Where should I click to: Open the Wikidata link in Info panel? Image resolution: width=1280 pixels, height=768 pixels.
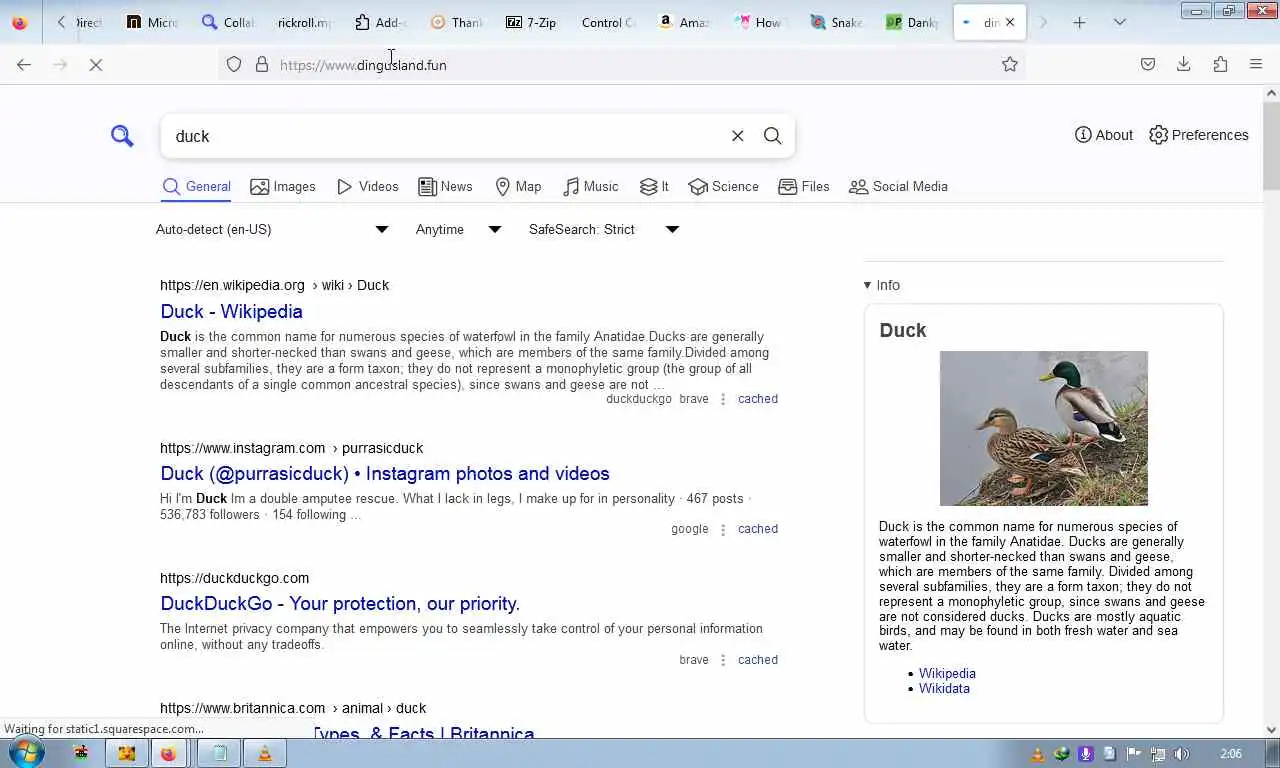944,689
